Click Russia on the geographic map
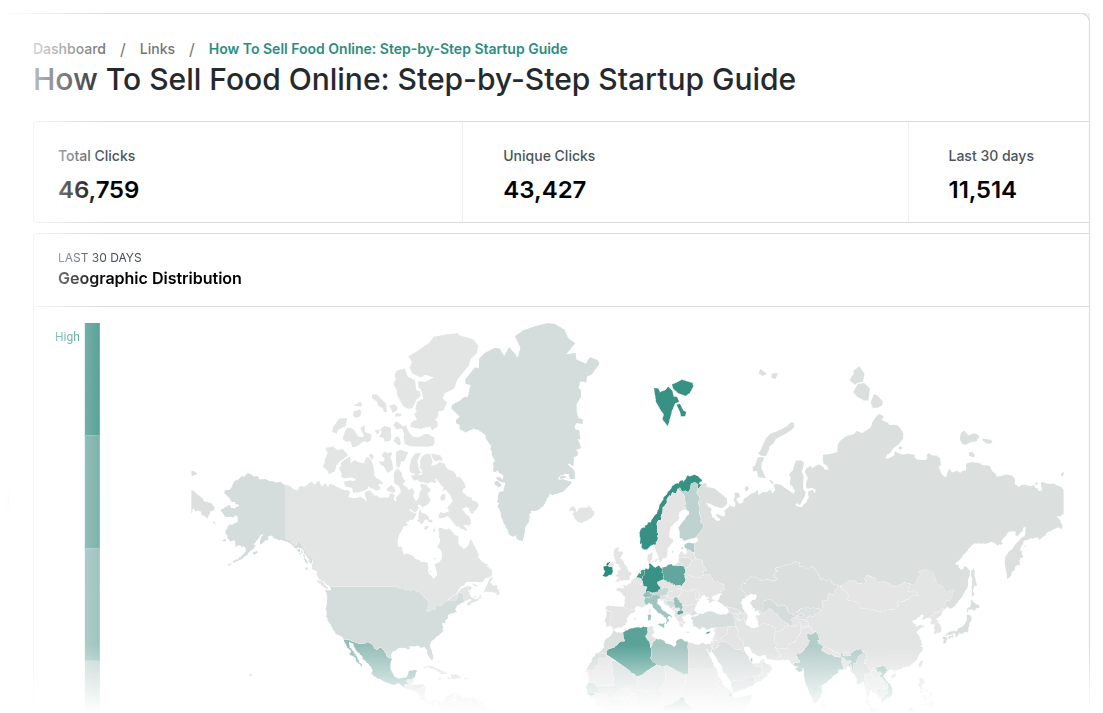Image resolution: width=1103 pixels, height=713 pixels. (900, 500)
